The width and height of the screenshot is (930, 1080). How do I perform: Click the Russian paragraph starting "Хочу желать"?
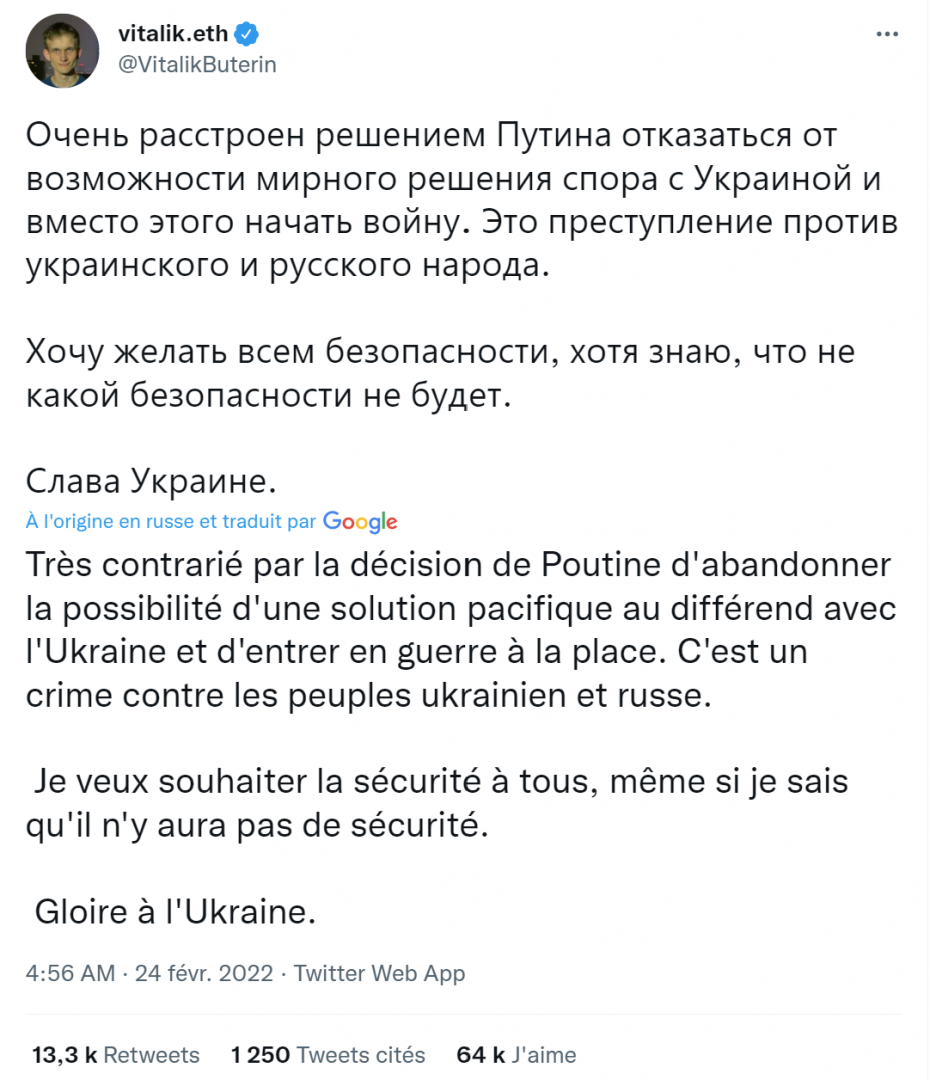(440, 374)
